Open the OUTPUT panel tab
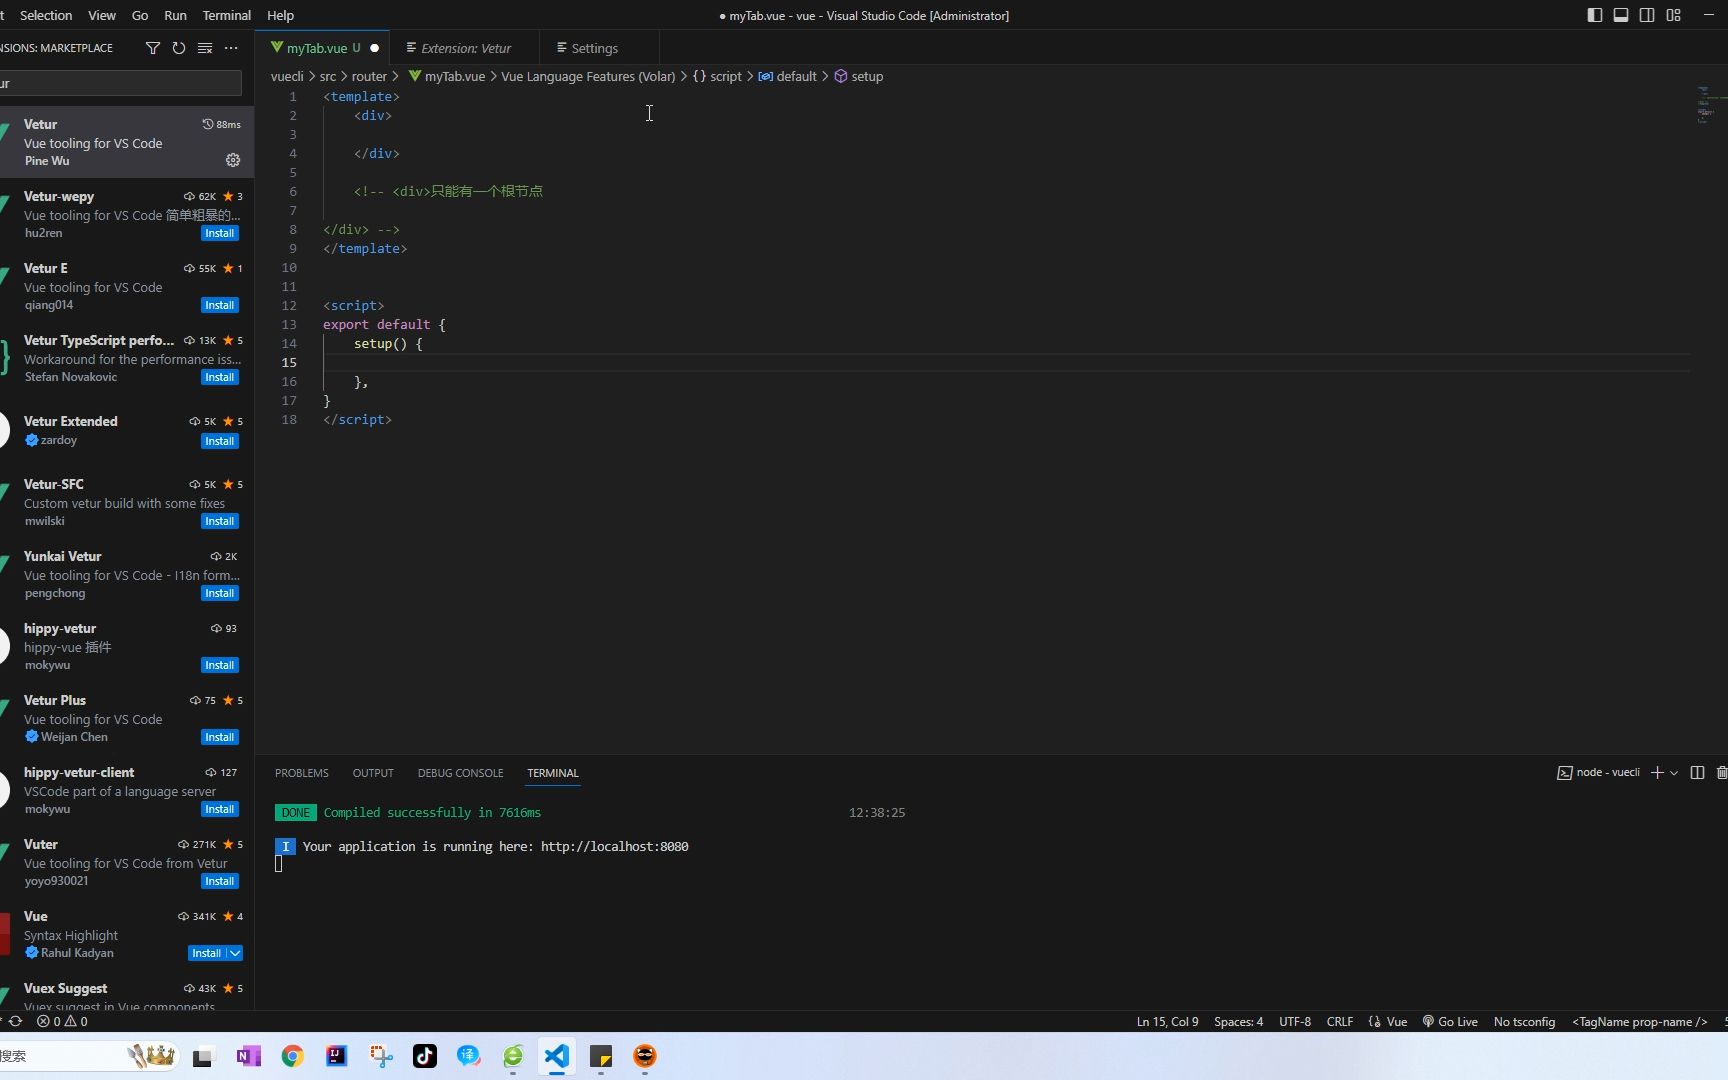The image size is (1728, 1080). click(x=373, y=773)
